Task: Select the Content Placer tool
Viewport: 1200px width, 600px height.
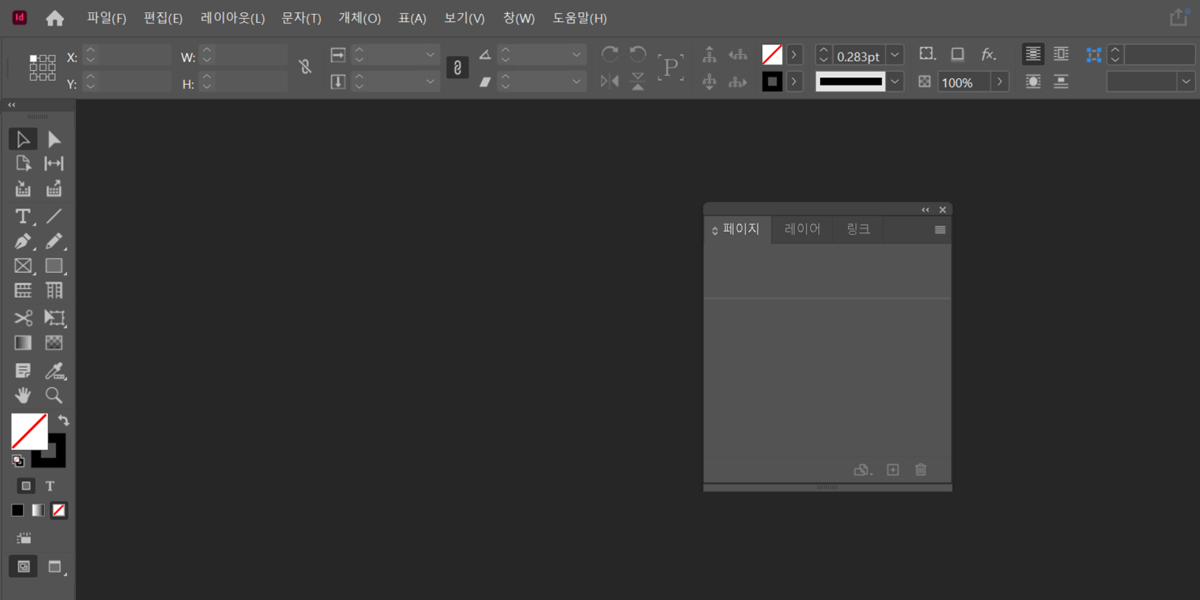Action: point(55,189)
